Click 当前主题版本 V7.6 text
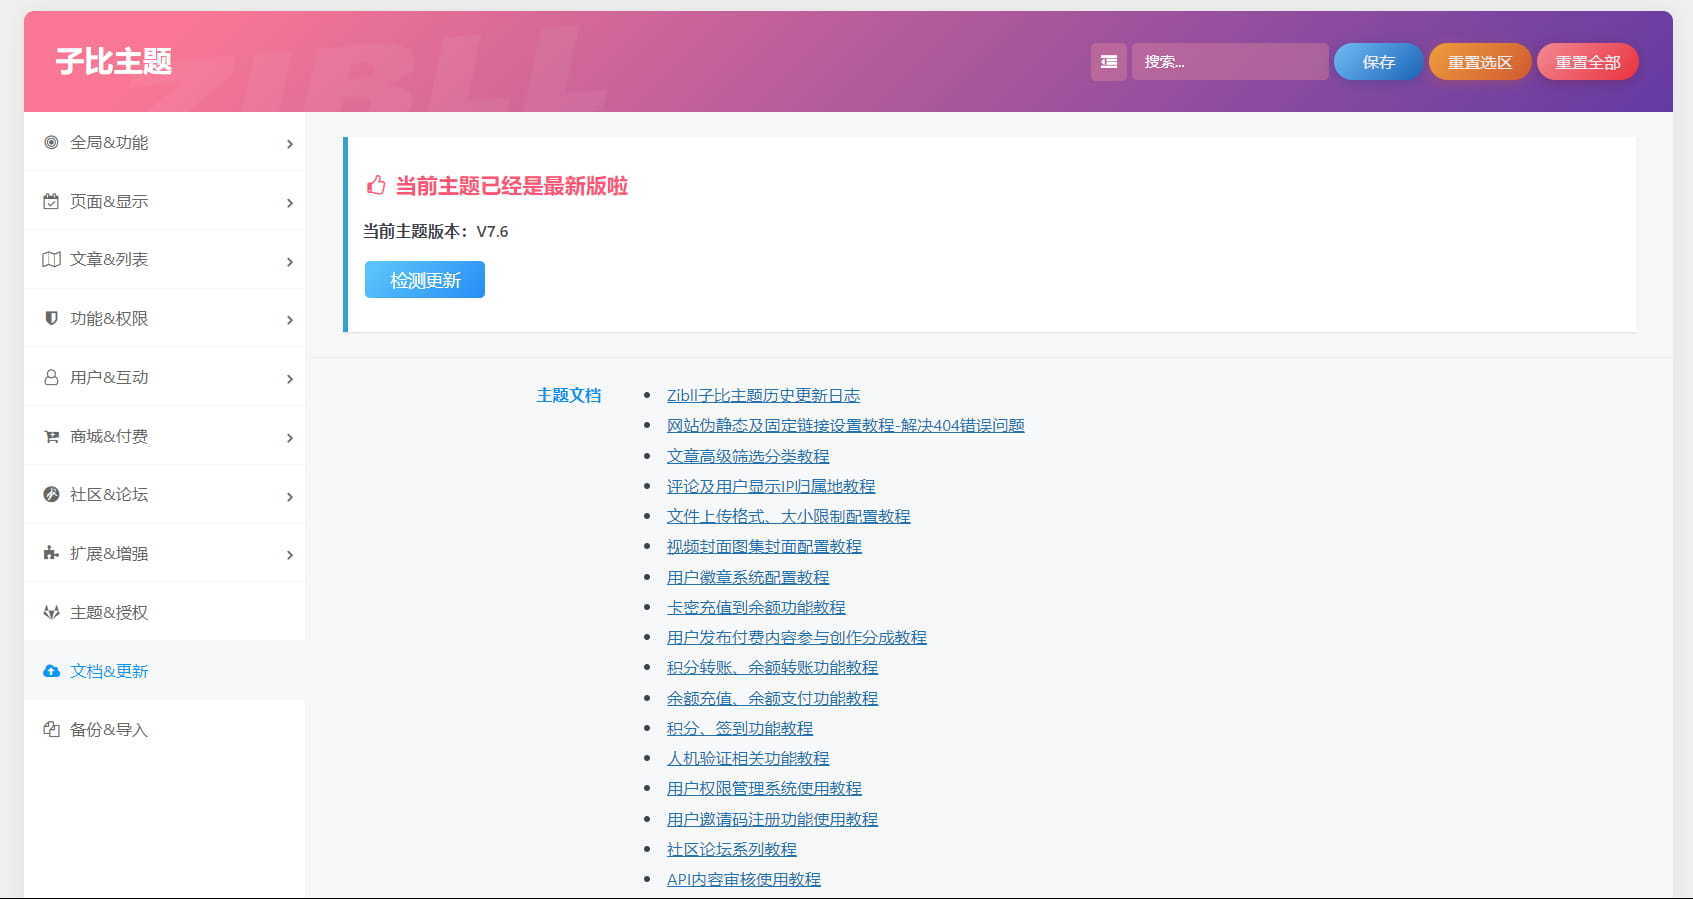The width and height of the screenshot is (1693, 899). tap(435, 231)
